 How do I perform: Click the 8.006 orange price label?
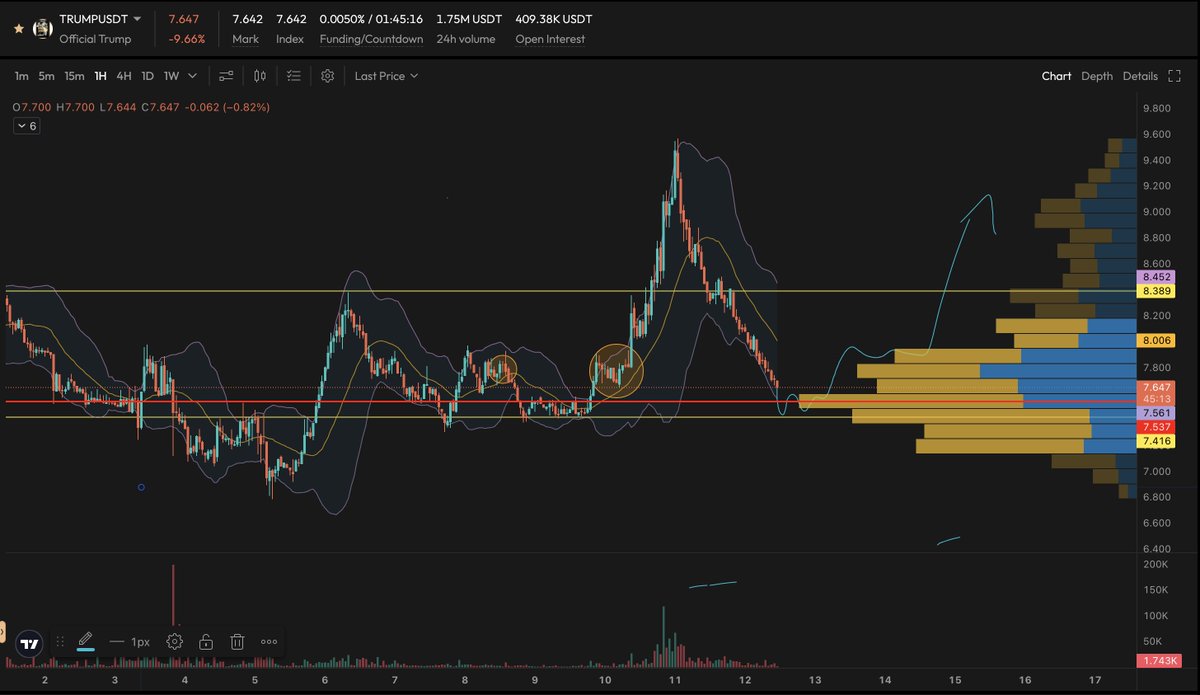1156,341
